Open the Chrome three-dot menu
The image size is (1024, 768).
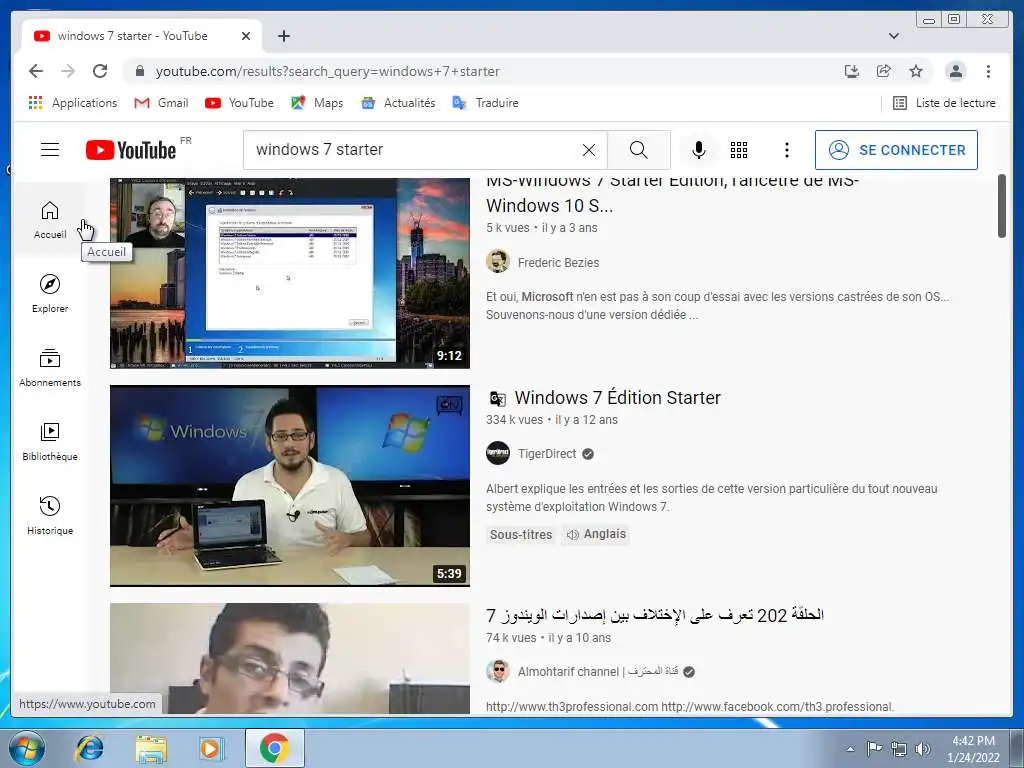pos(988,71)
